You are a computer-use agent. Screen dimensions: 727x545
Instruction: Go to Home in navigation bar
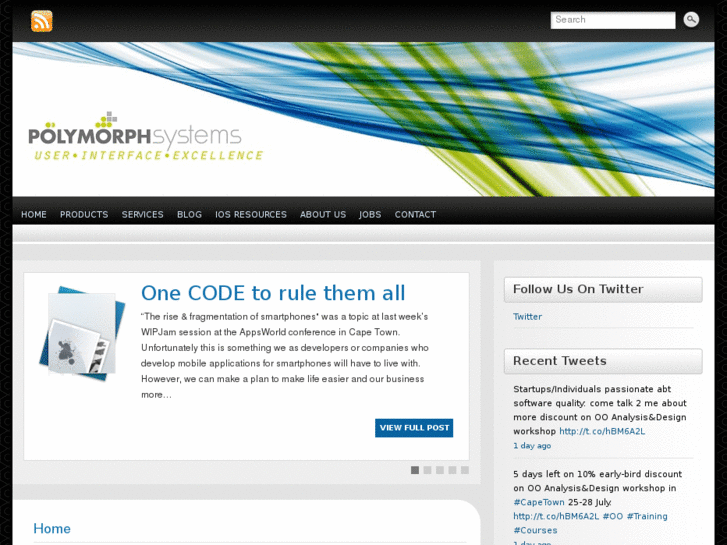[34, 215]
